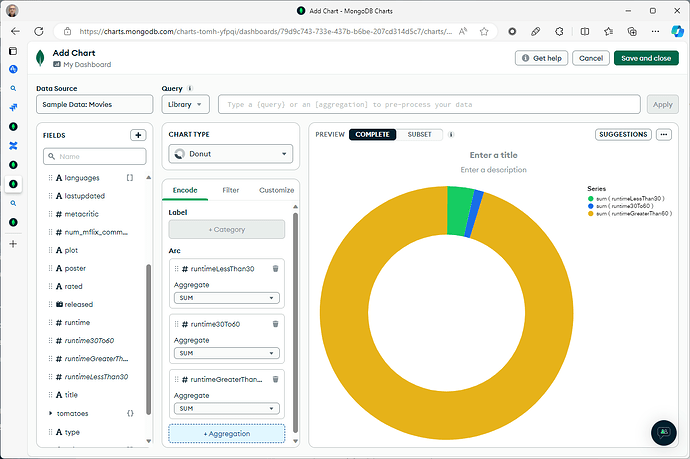This screenshot has height=459, width=690.
Task: Add a new calculated field with plus button
Action: point(138,135)
